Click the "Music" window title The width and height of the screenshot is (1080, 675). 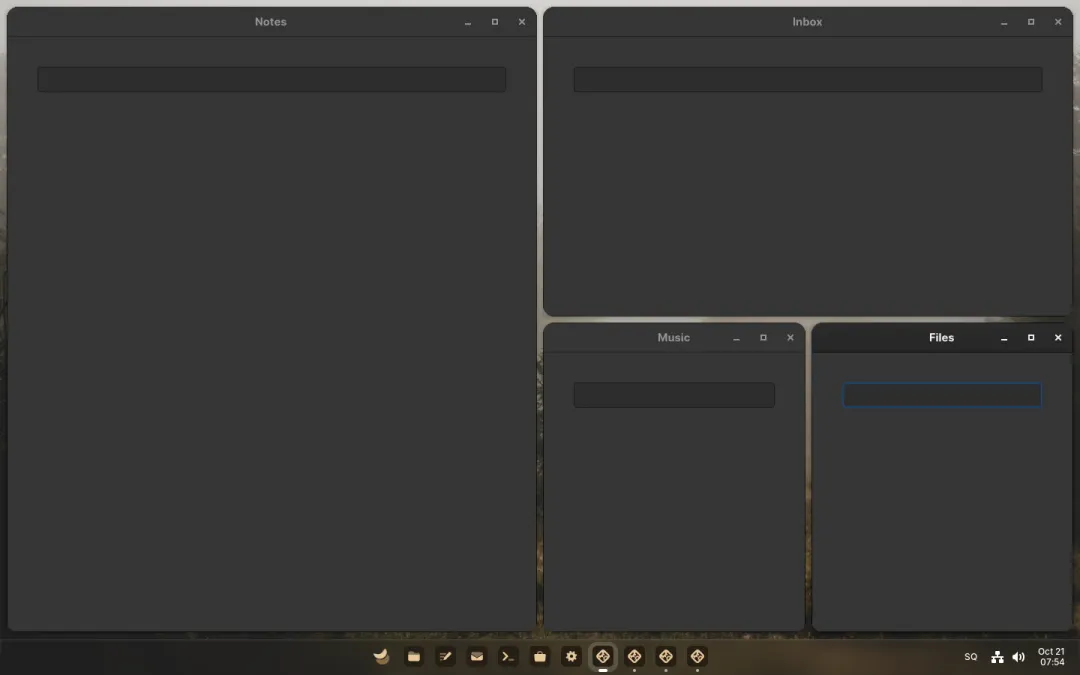(x=674, y=338)
